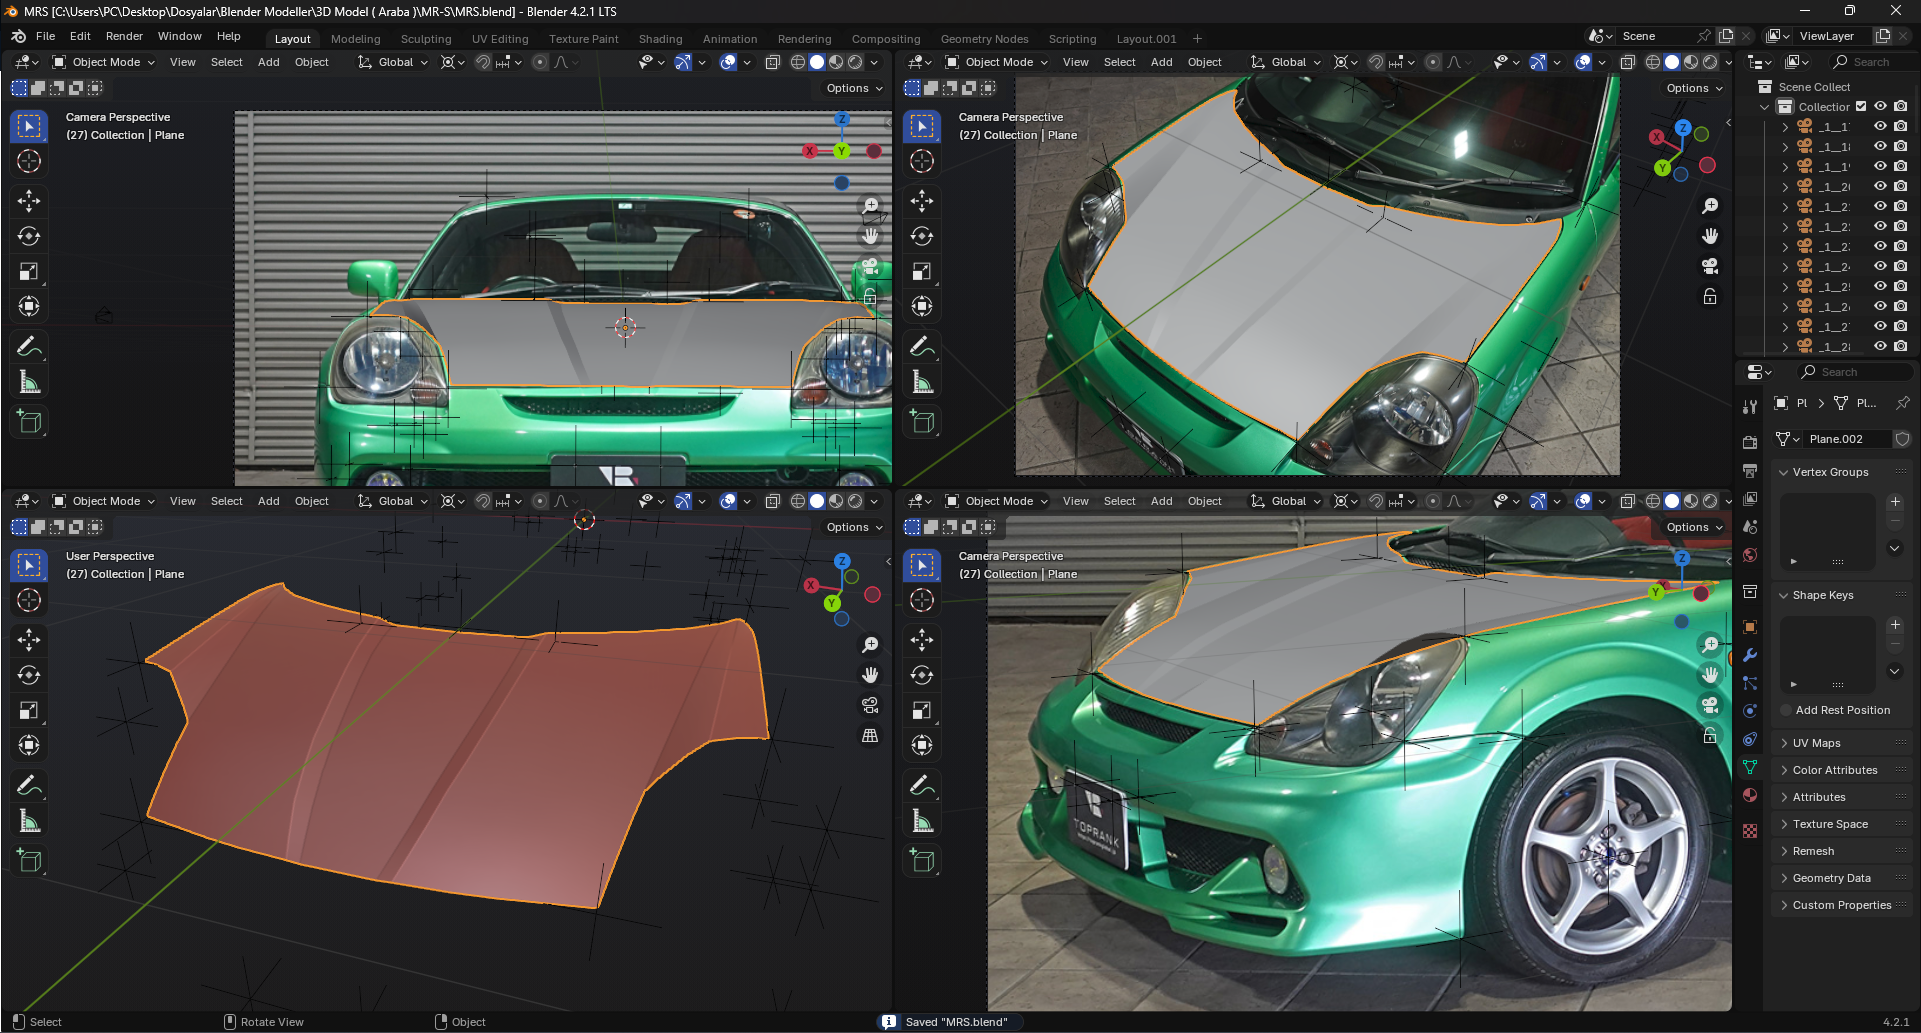The image size is (1921, 1033).
Task: Hide the Collection using its eye icon
Action: [1880, 107]
